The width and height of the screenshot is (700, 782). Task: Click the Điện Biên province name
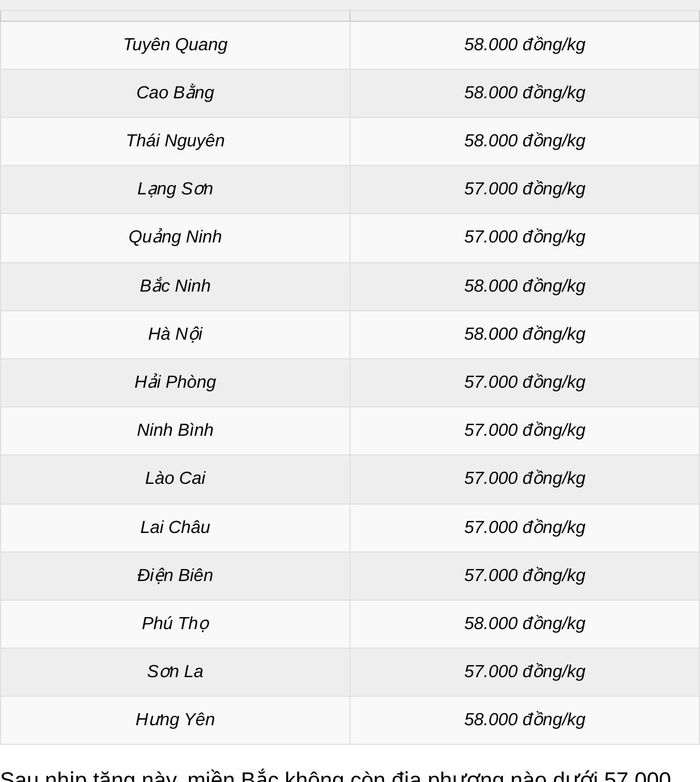pyautogui.click(x=175, y=576)
